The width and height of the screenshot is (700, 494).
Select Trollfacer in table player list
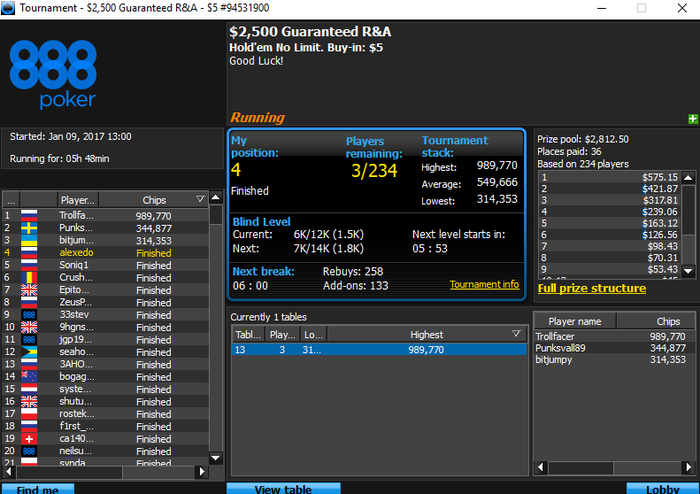click(x=615, y=336)
